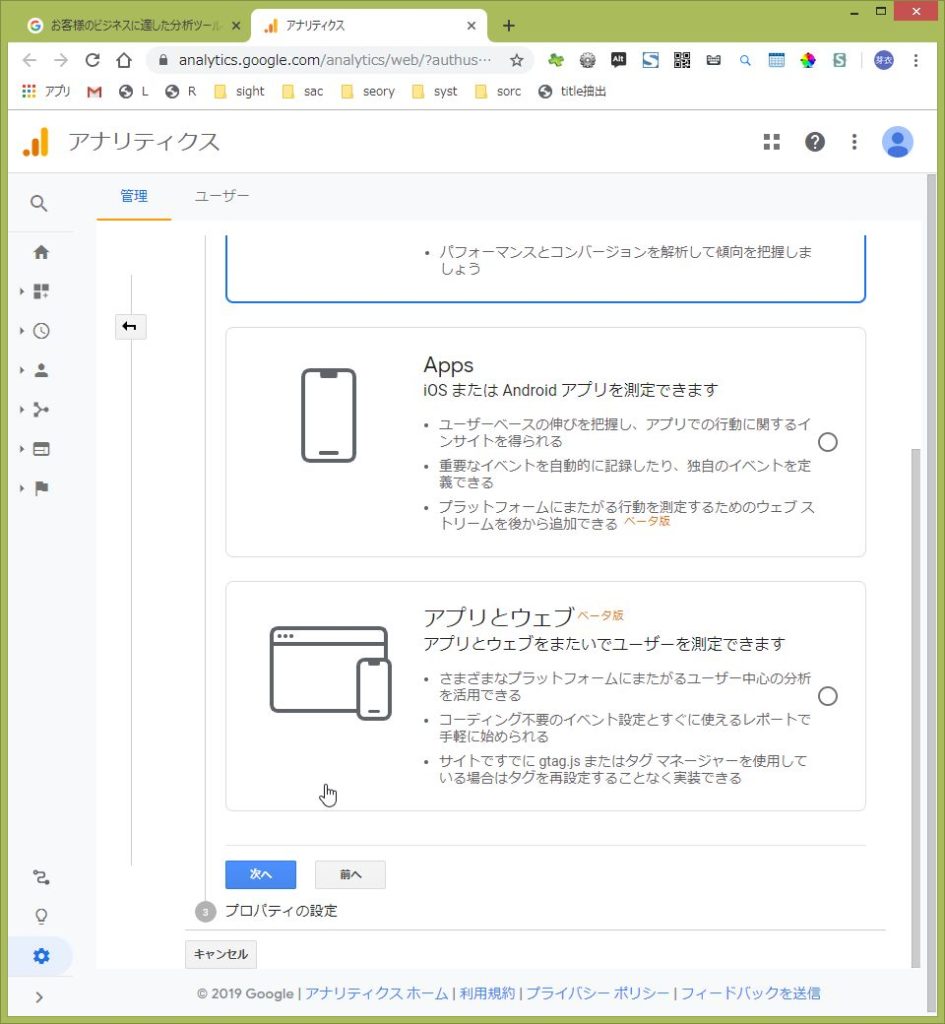This screenshot has width=945, height=1024.
Task: Open the seory bookmark folder
Action: pos(368,91)
